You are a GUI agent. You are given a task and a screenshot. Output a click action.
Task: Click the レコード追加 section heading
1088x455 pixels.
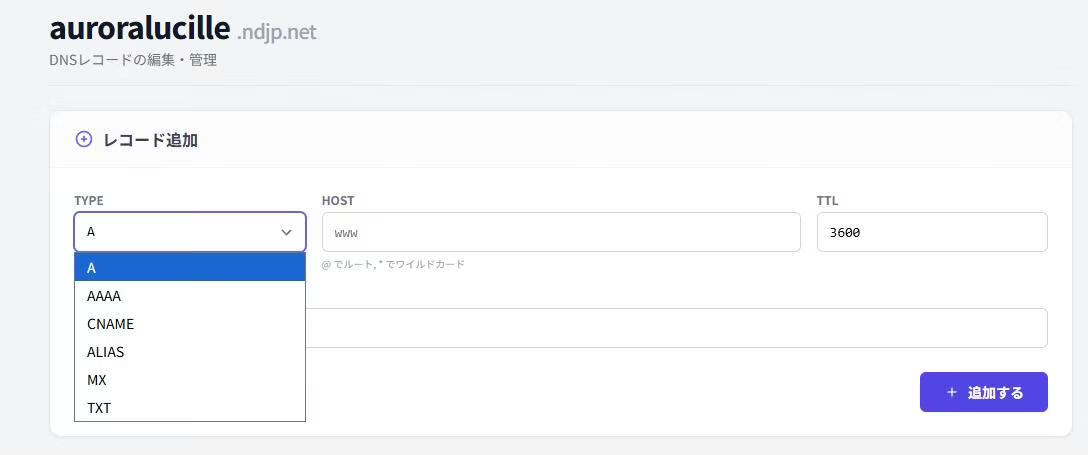click(x=150, y=140)
